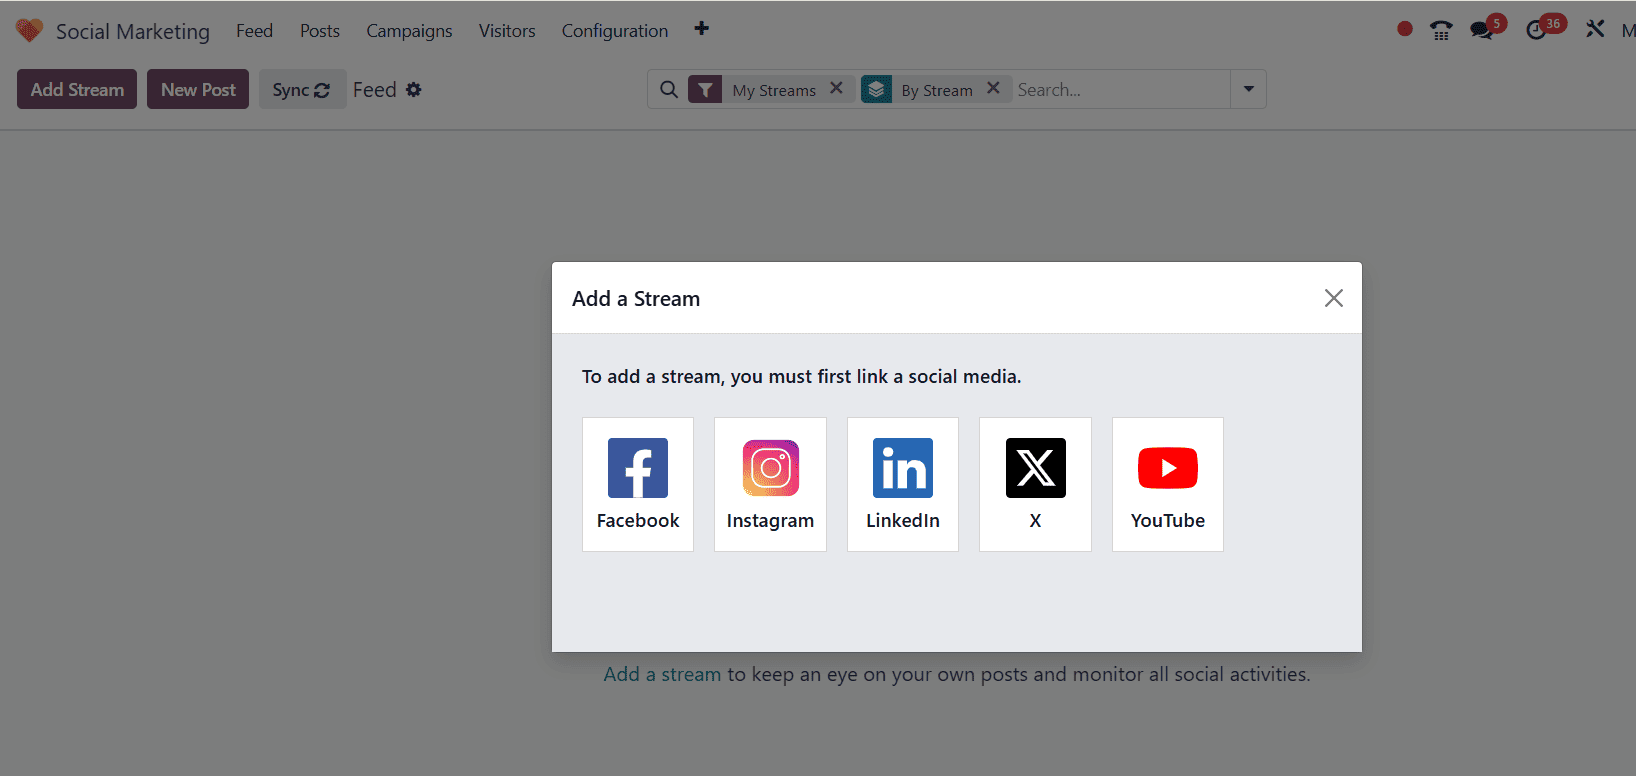Click the By Stream facet label

(x=937, y=91)
